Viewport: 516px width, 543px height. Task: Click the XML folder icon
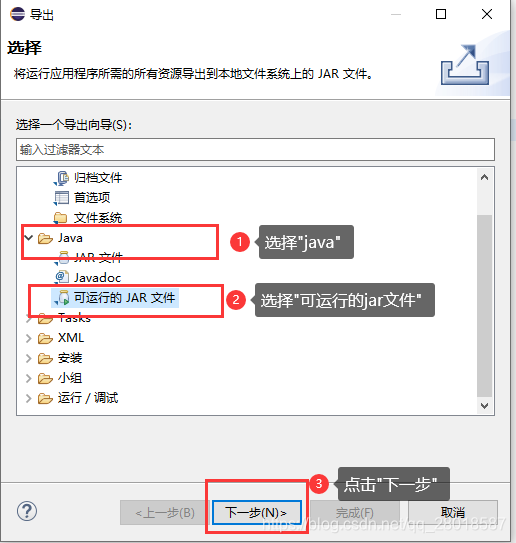point(45,338)
